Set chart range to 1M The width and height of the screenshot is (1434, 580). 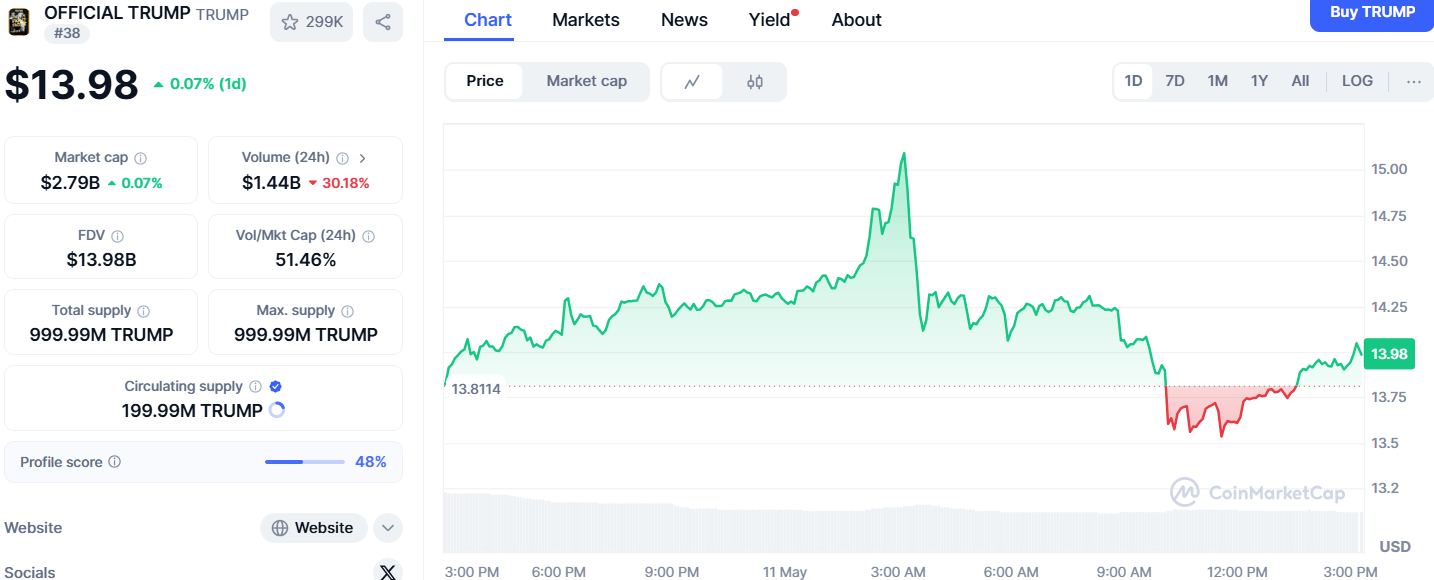point(1217,82)
